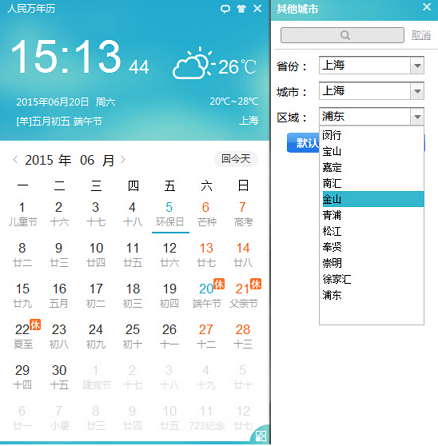Click the blue 默认 button

(x=303, y=143)
